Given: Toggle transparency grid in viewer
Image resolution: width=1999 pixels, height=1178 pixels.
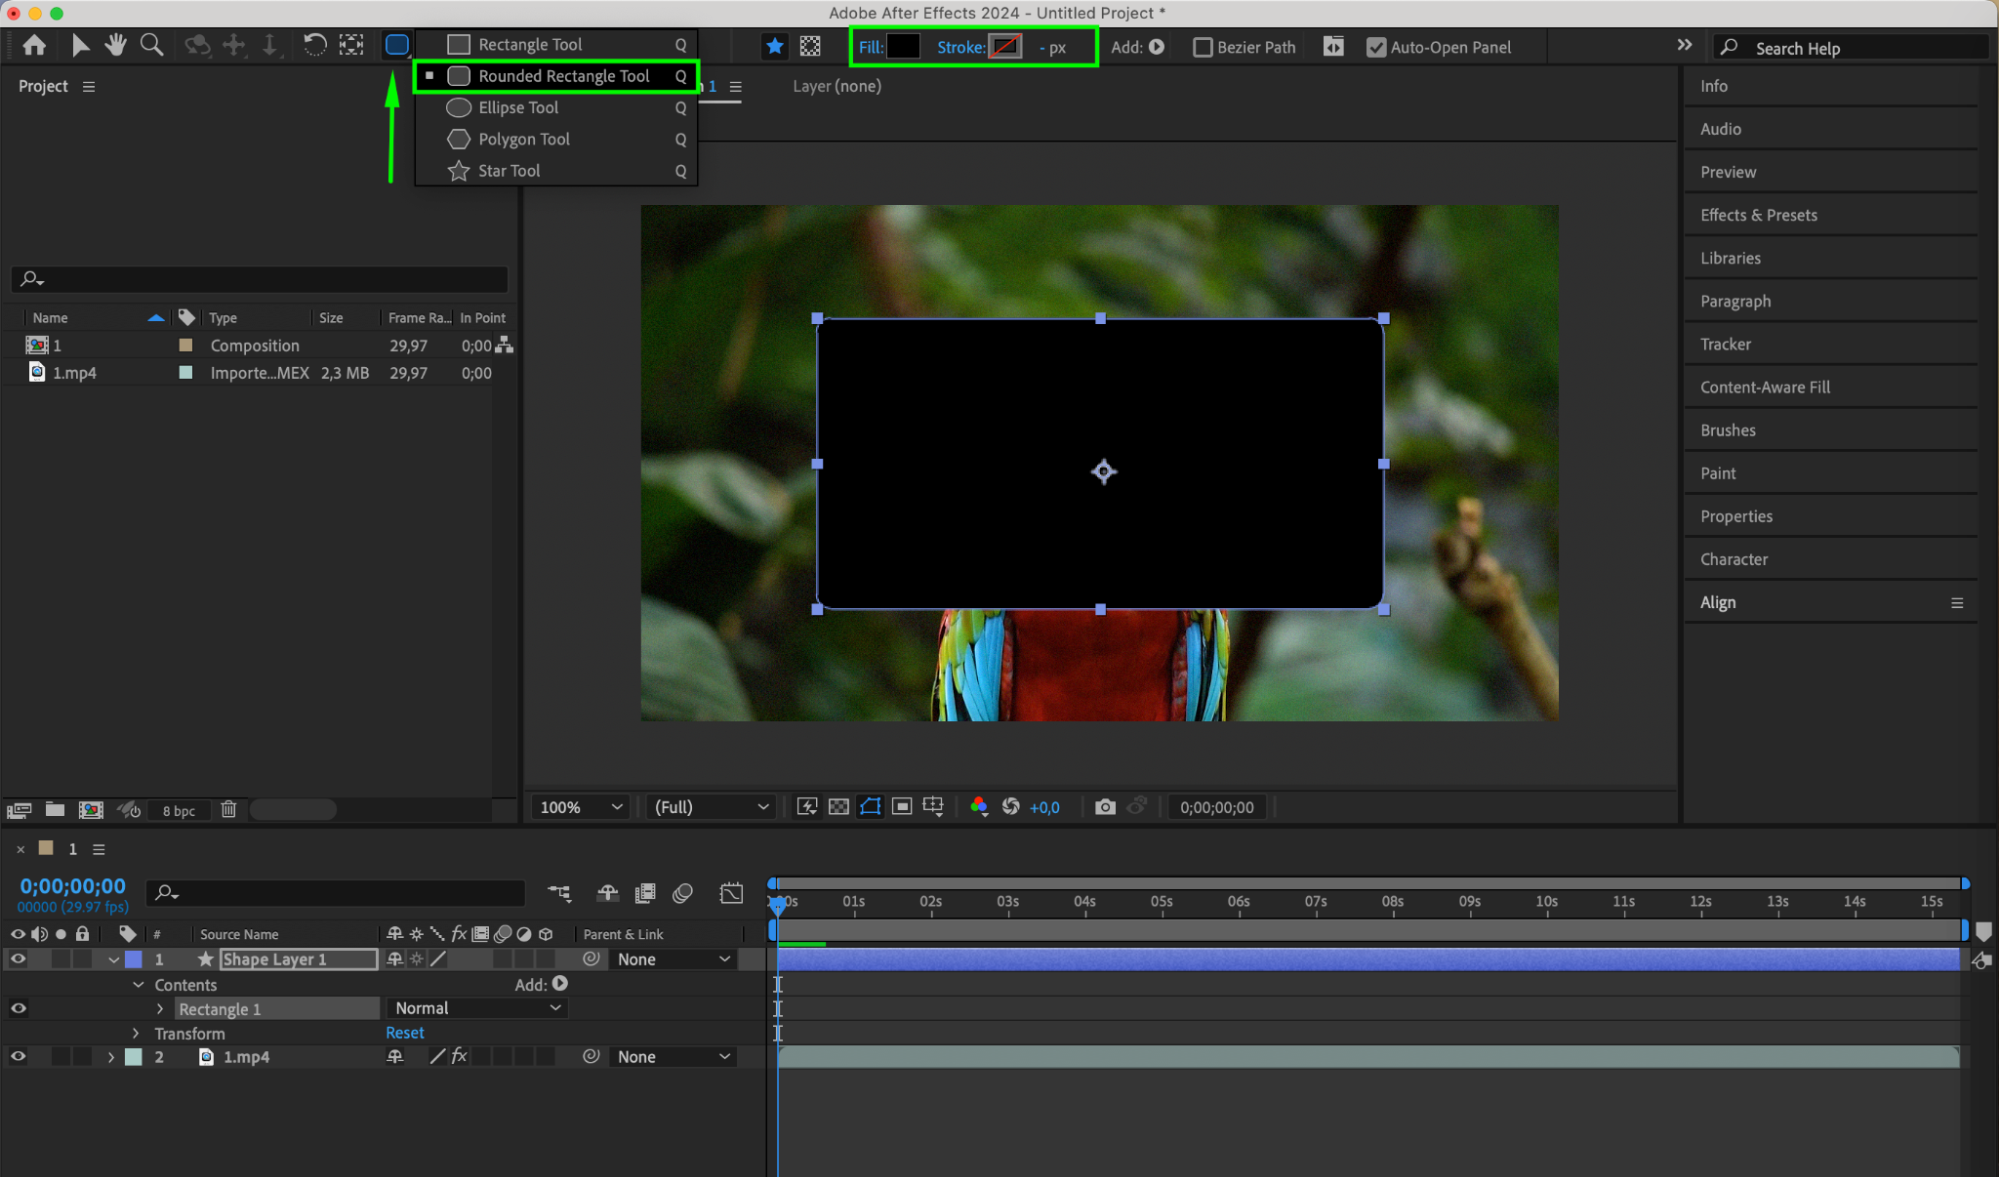Looking at the screenshot, I should [839, 807].
